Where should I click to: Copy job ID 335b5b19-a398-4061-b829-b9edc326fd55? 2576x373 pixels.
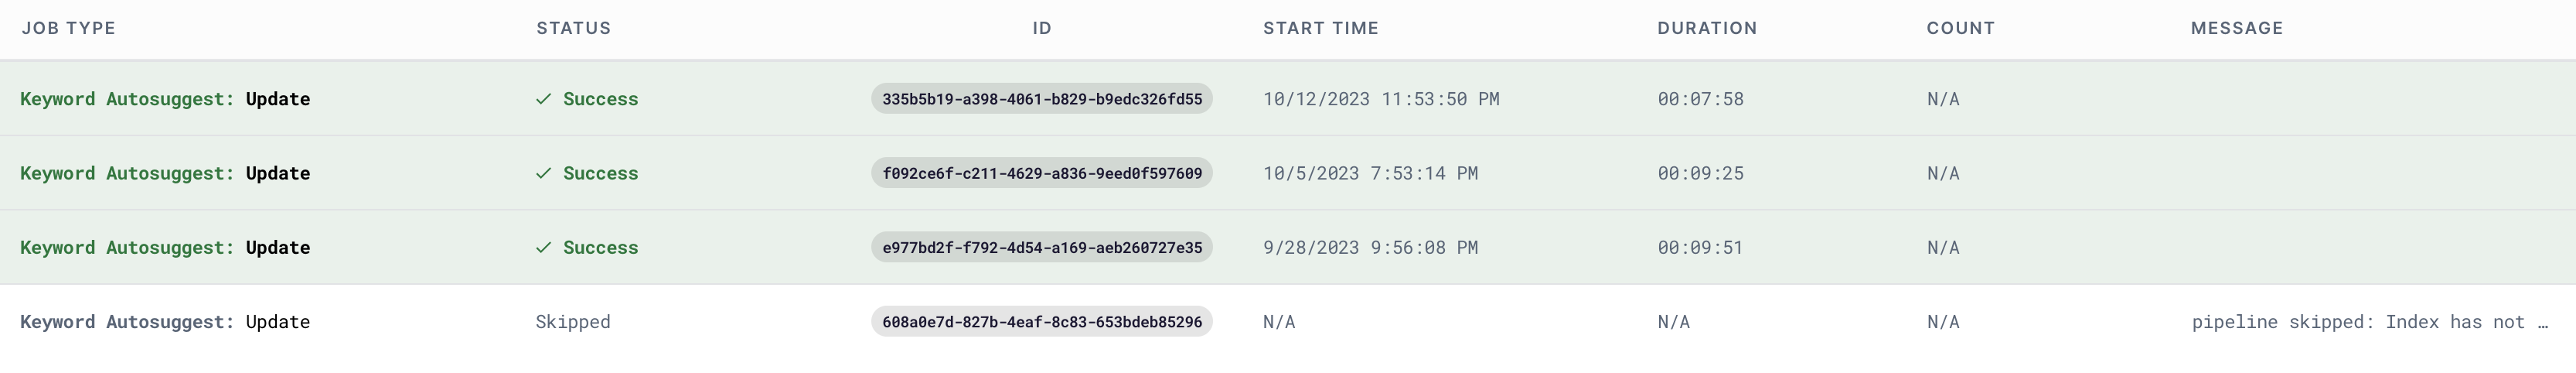1041,99
